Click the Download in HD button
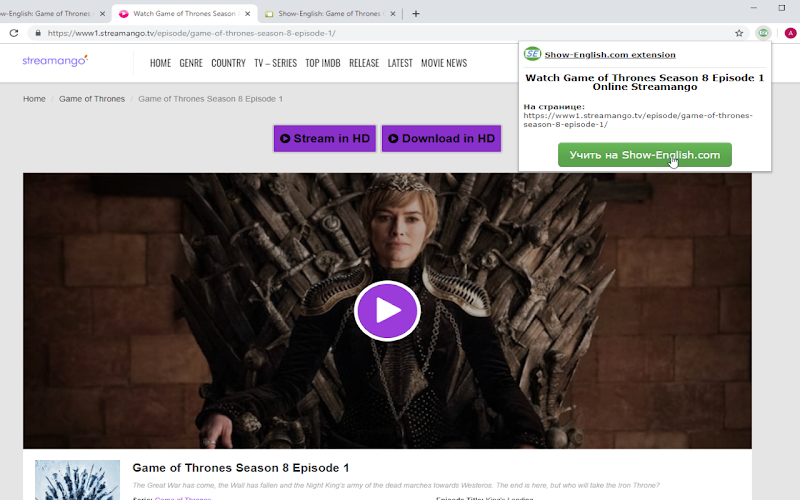The width and height of the screenshot is (800, 500). [441, 139]
